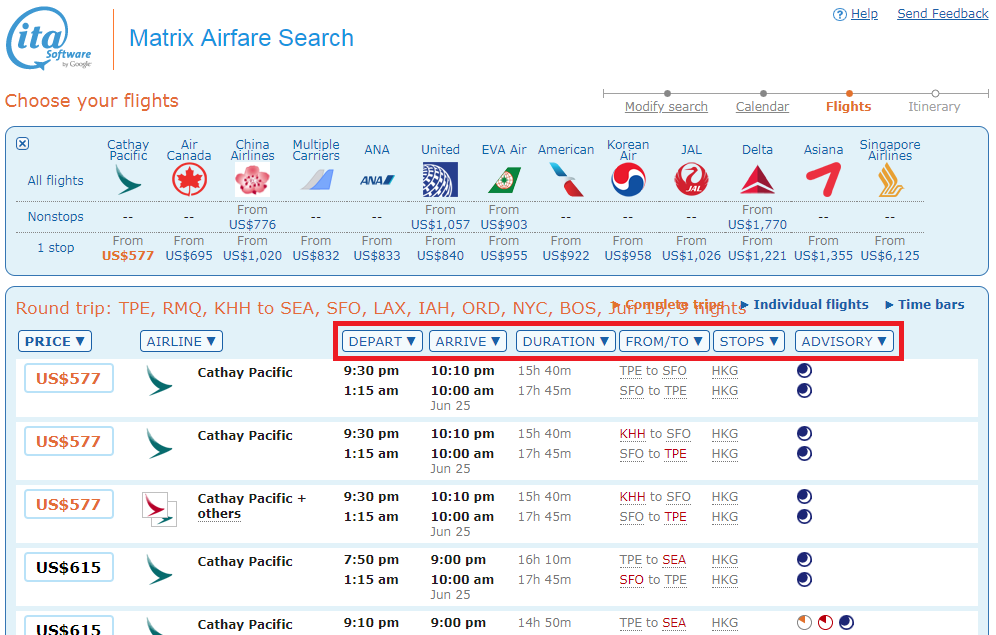Click Cathay Pacific logo in first US$615 result

coord(159,570)
